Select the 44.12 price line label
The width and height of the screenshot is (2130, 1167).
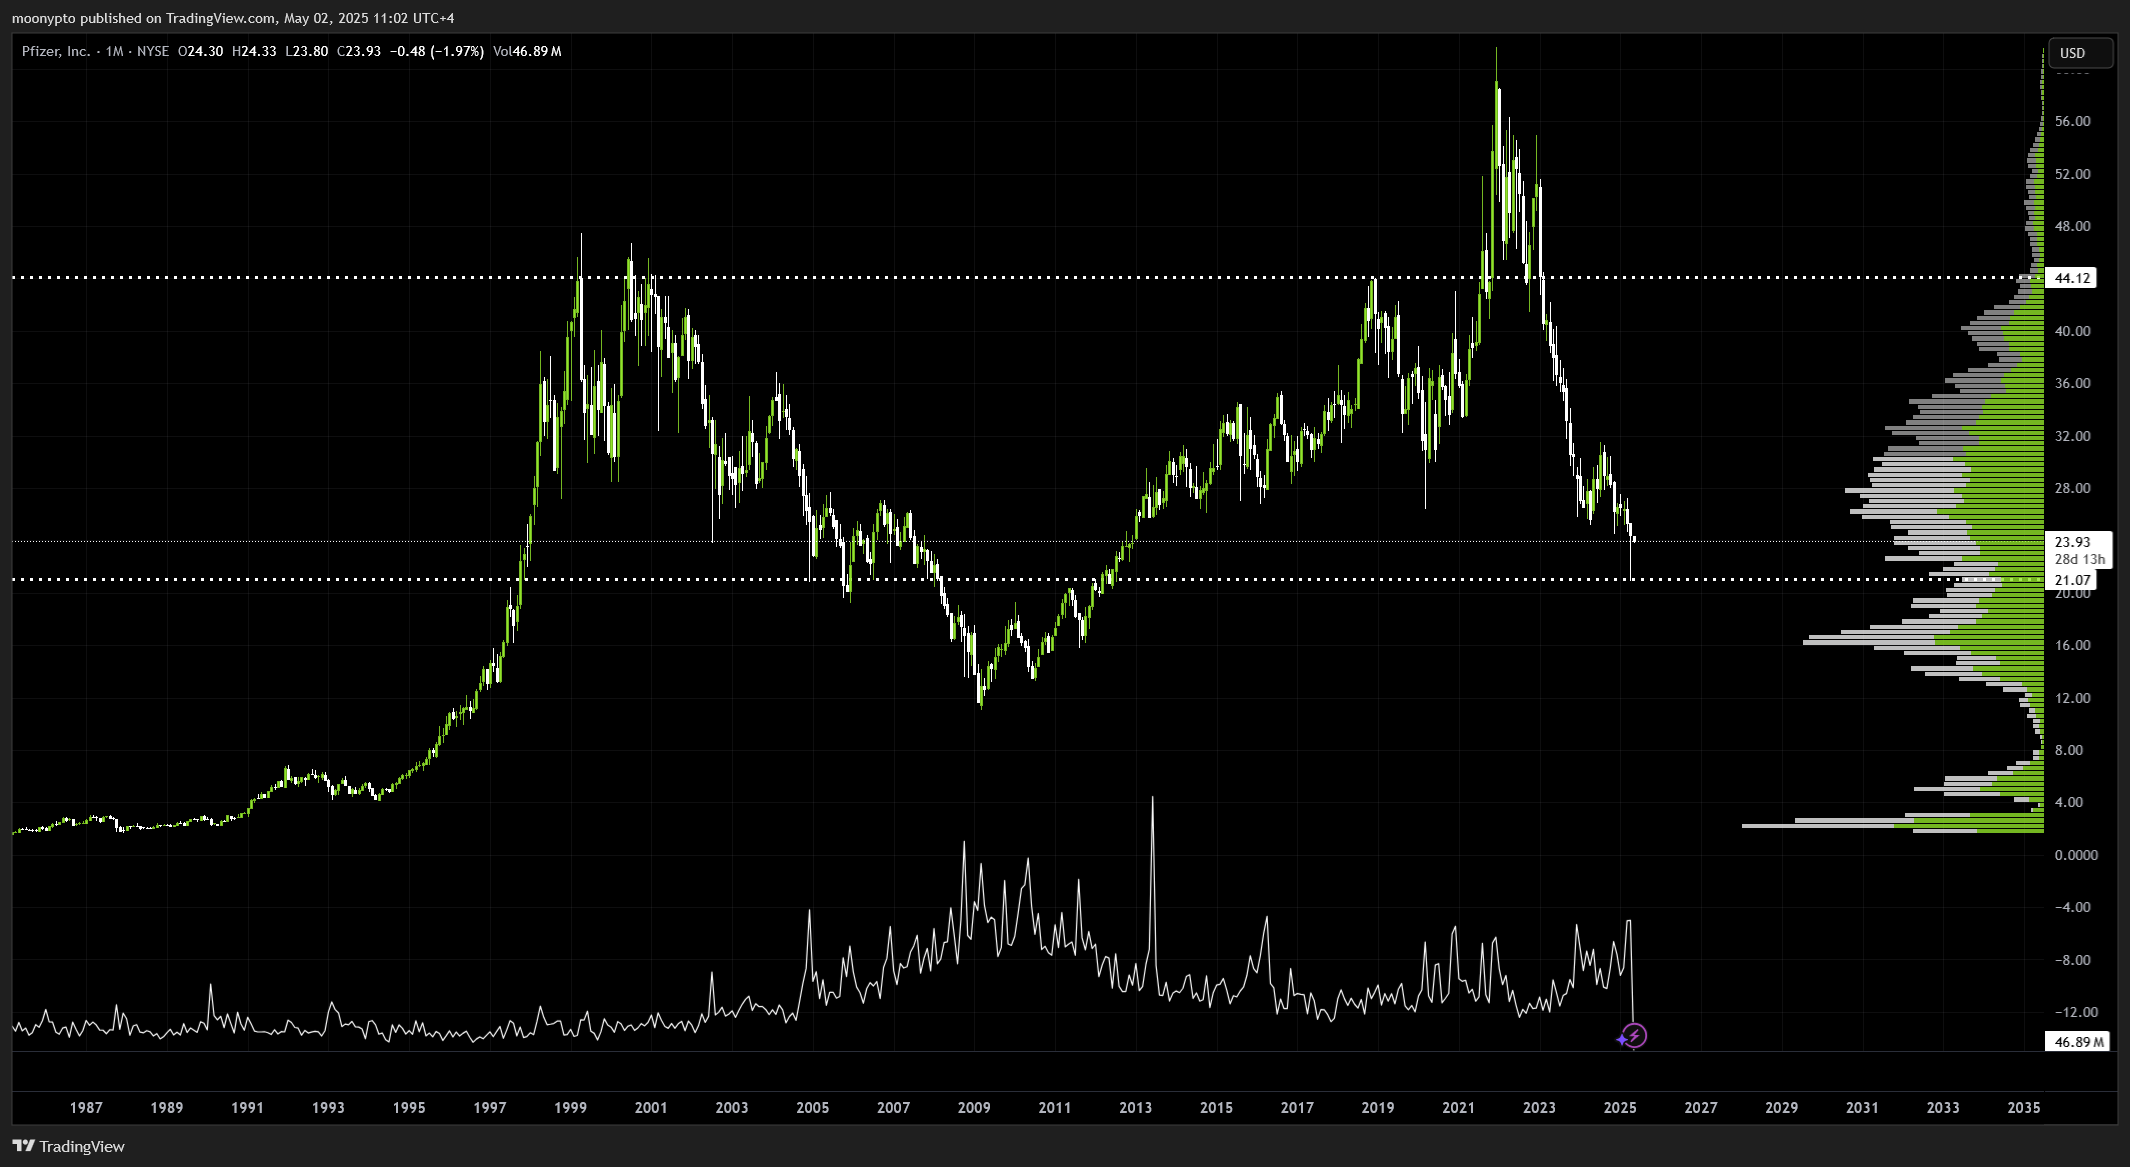coord(2073,278)
